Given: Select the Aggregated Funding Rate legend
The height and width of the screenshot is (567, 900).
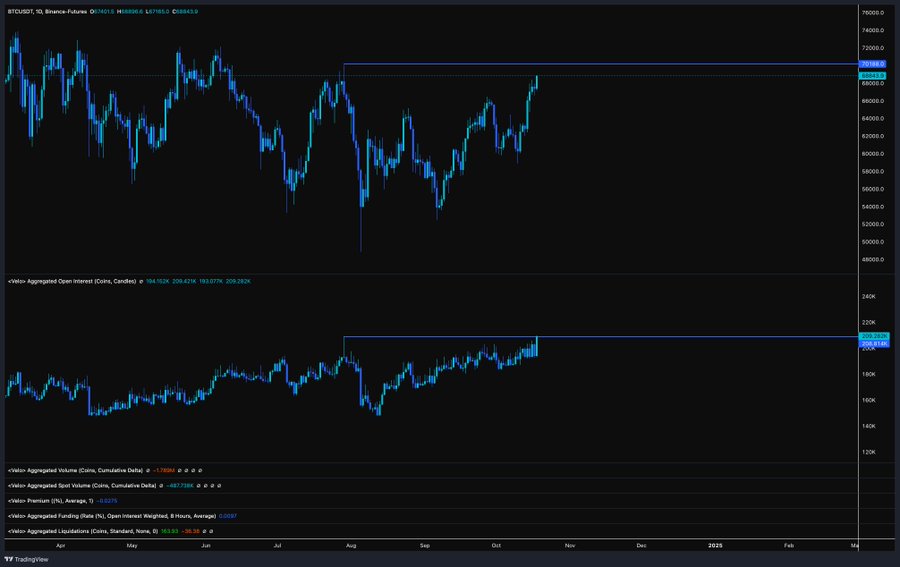Looking at the screenshot, I should coord(112,516).
